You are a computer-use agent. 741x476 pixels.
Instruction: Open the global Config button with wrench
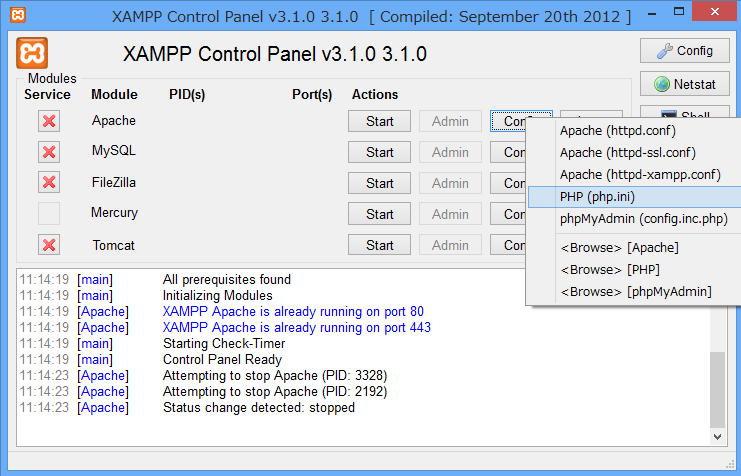coord(685,51)
